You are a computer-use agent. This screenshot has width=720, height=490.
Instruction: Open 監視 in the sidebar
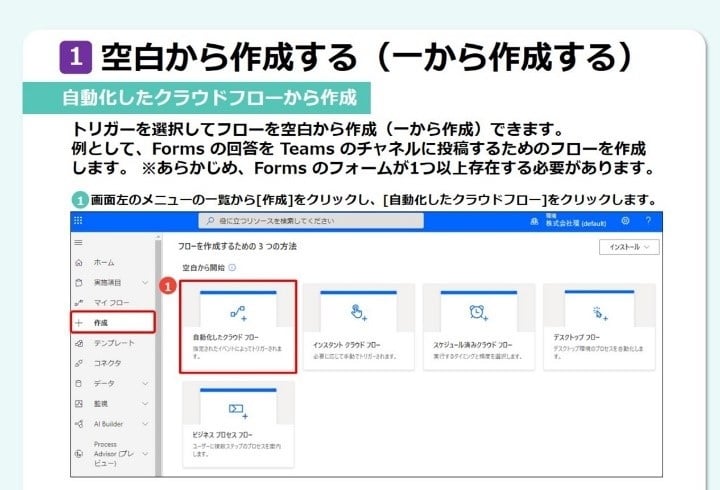[x=101, y=404]
